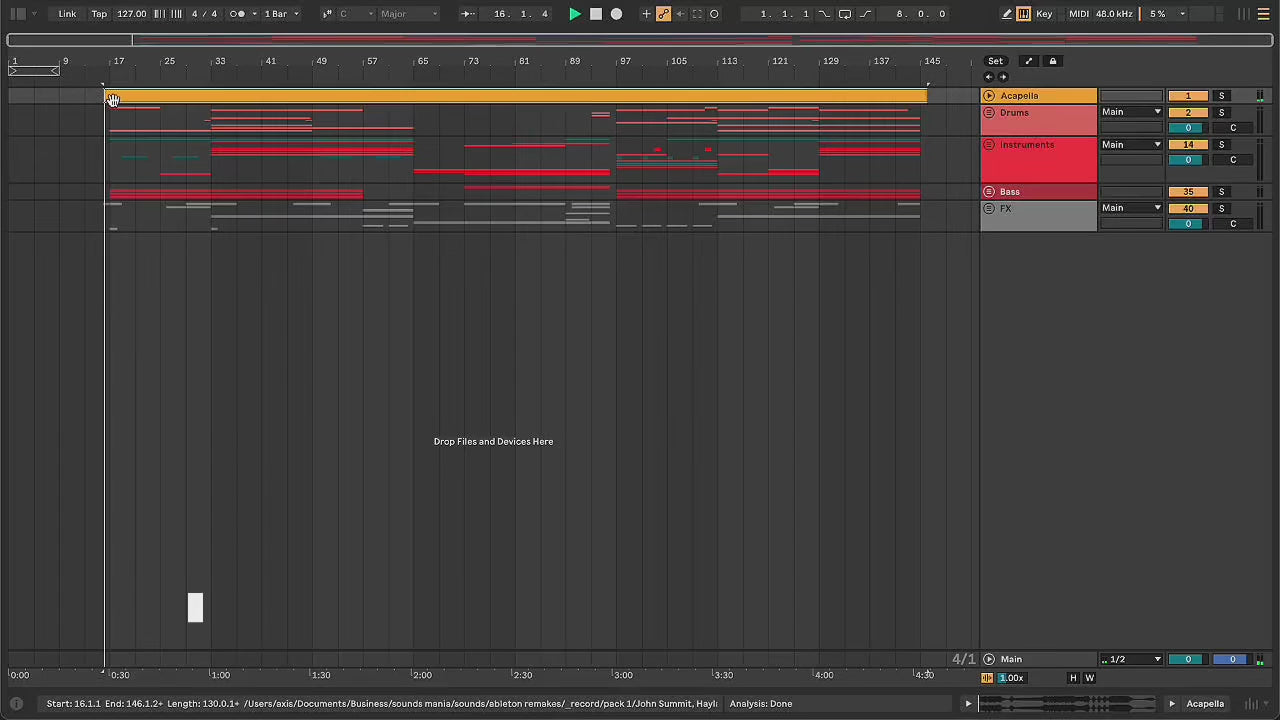
Task: Unfold the Drums group track
Action: click(x=989, y=113)
